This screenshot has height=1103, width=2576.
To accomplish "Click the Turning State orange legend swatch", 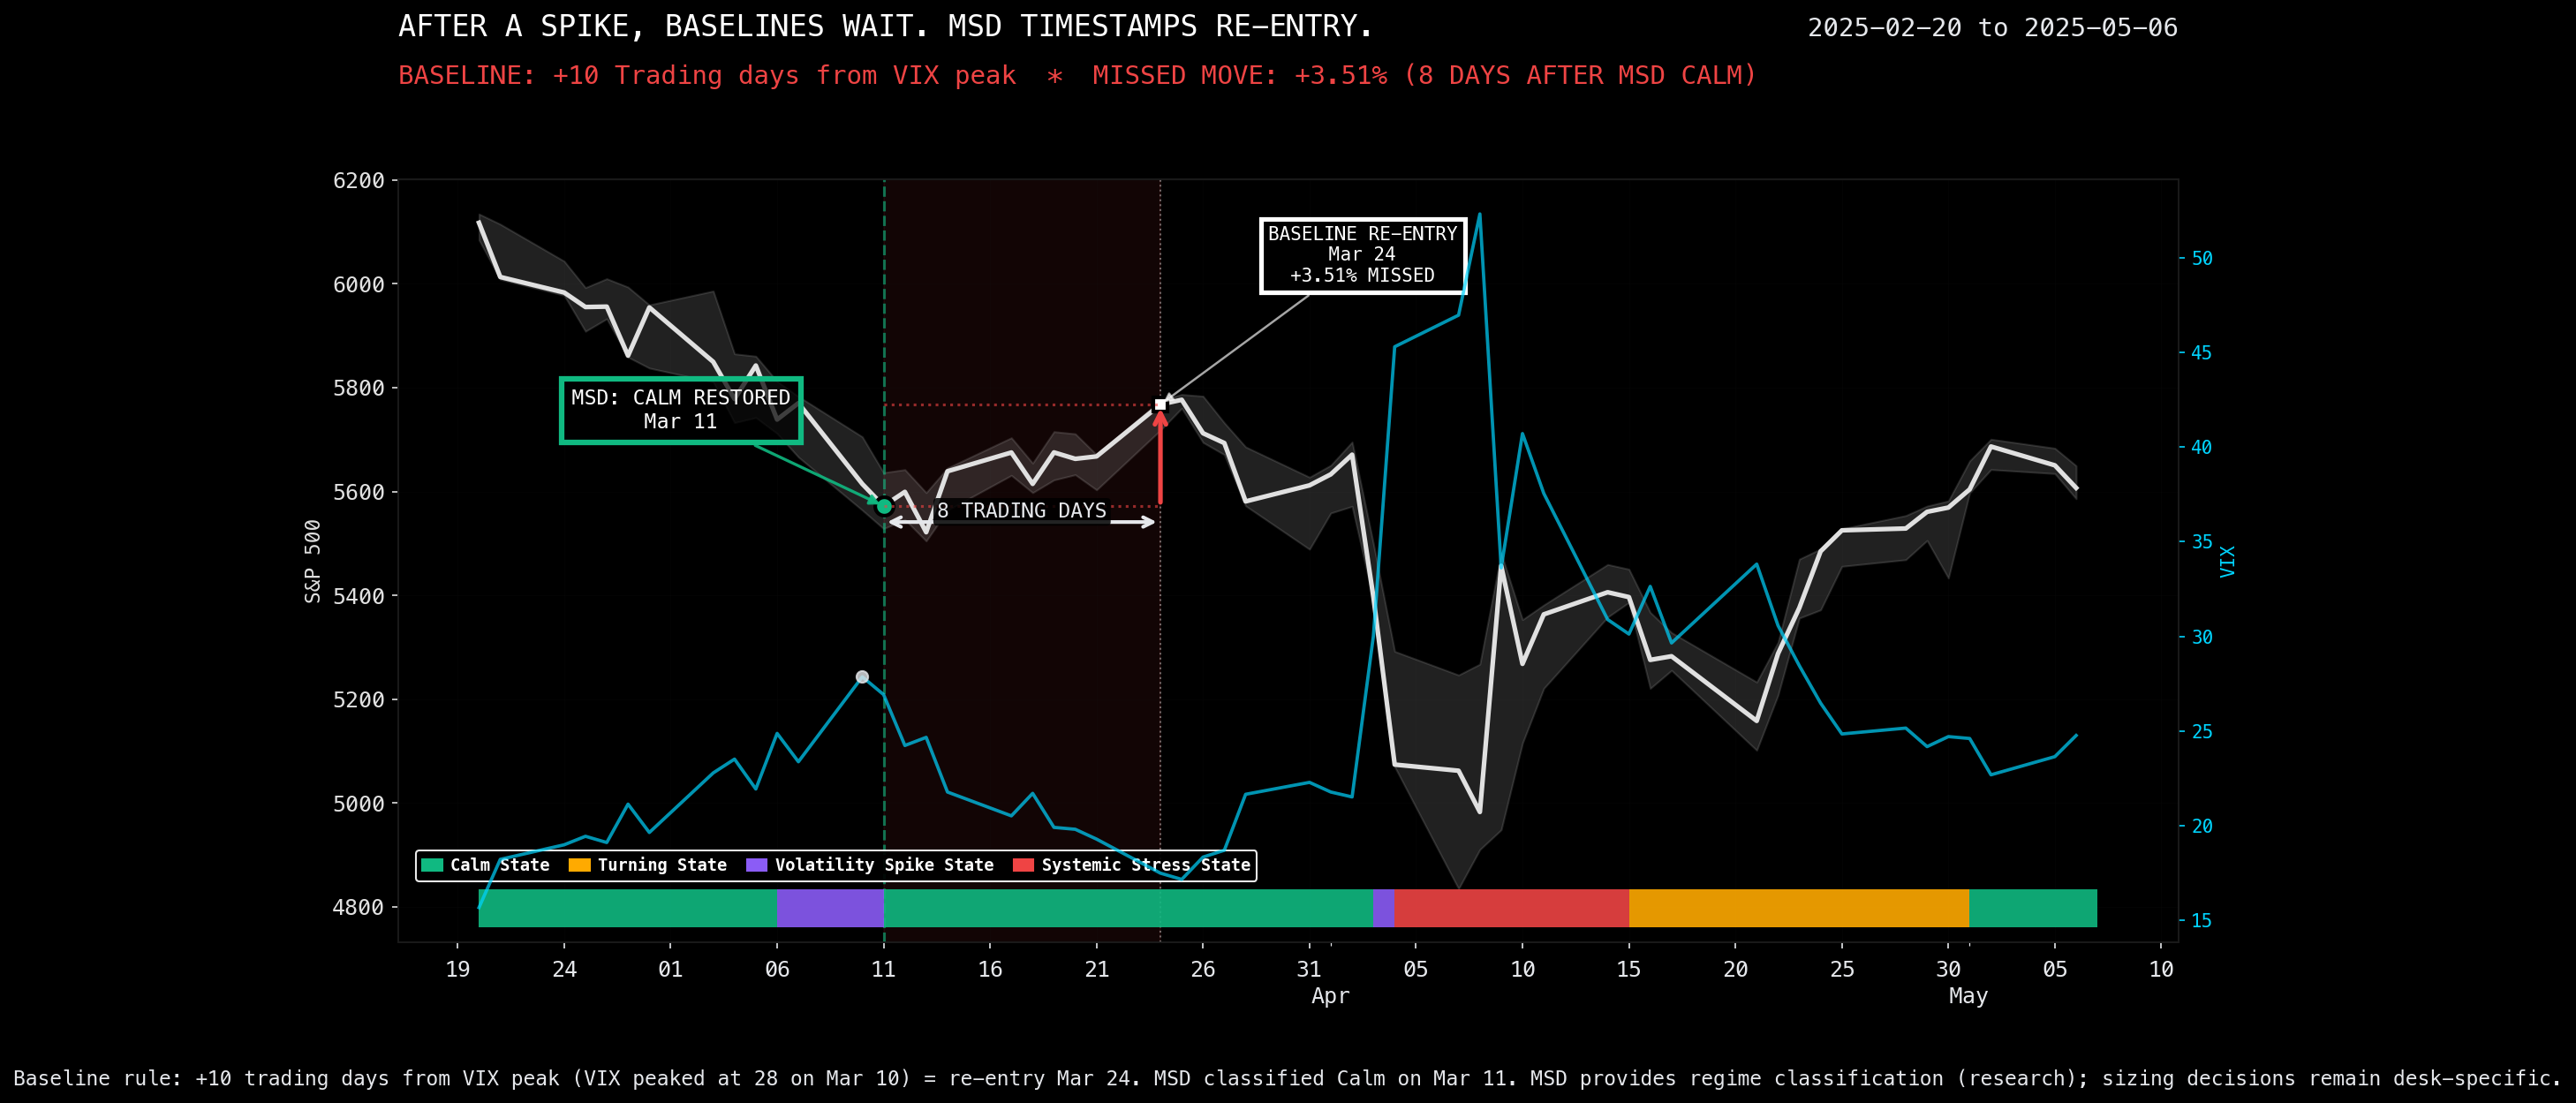I will pyautogui.click(x=579, y=865).
